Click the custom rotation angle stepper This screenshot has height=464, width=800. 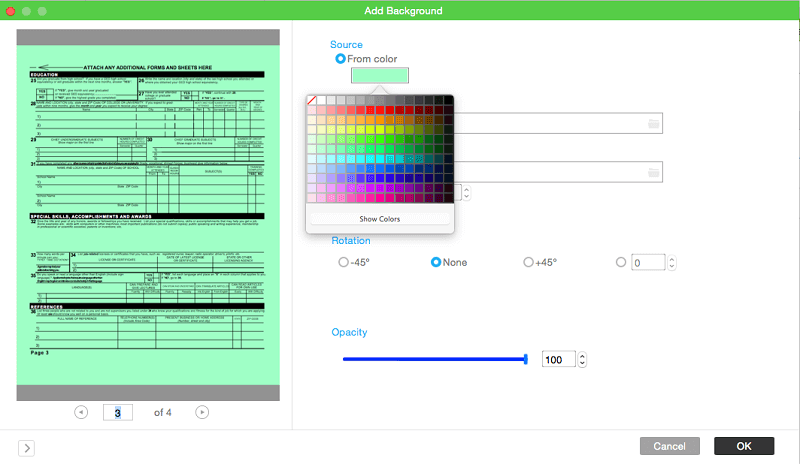pyautogui.click(x=672, y=262)
